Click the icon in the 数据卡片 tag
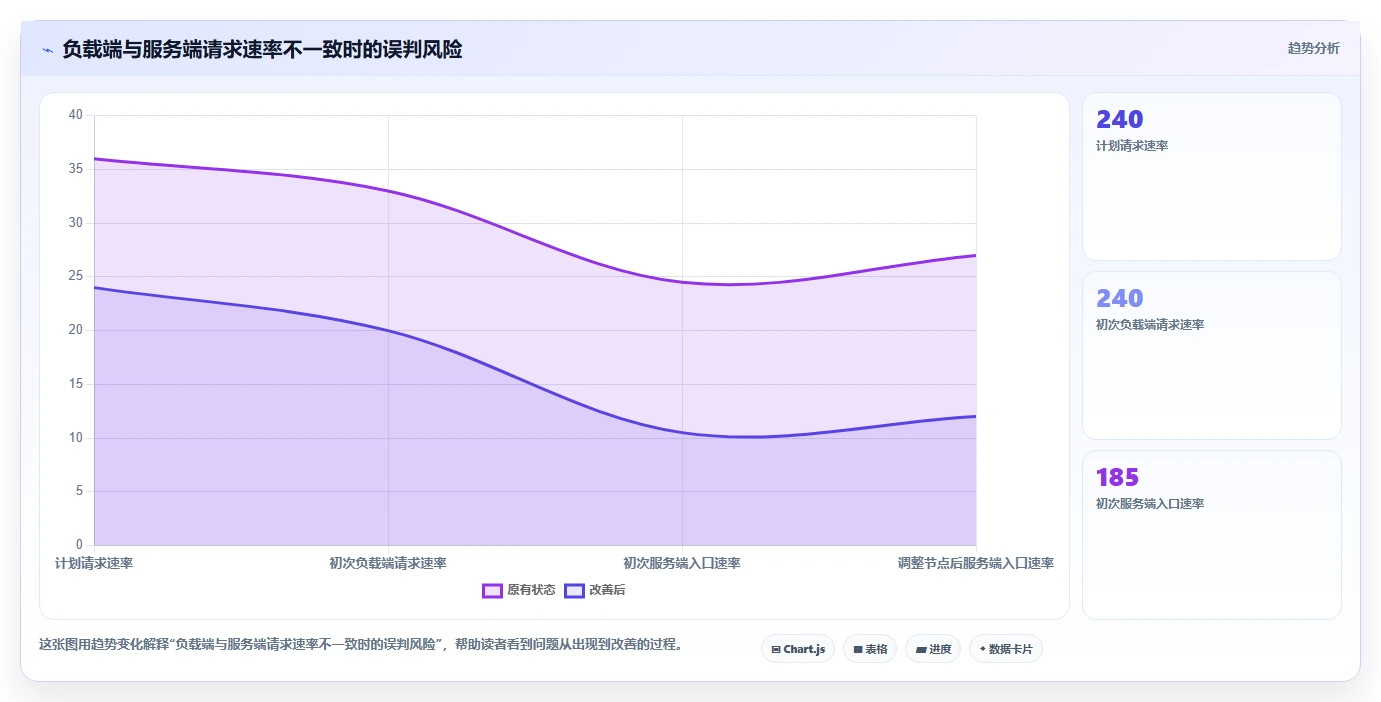1381x702 pixels. 982,650
